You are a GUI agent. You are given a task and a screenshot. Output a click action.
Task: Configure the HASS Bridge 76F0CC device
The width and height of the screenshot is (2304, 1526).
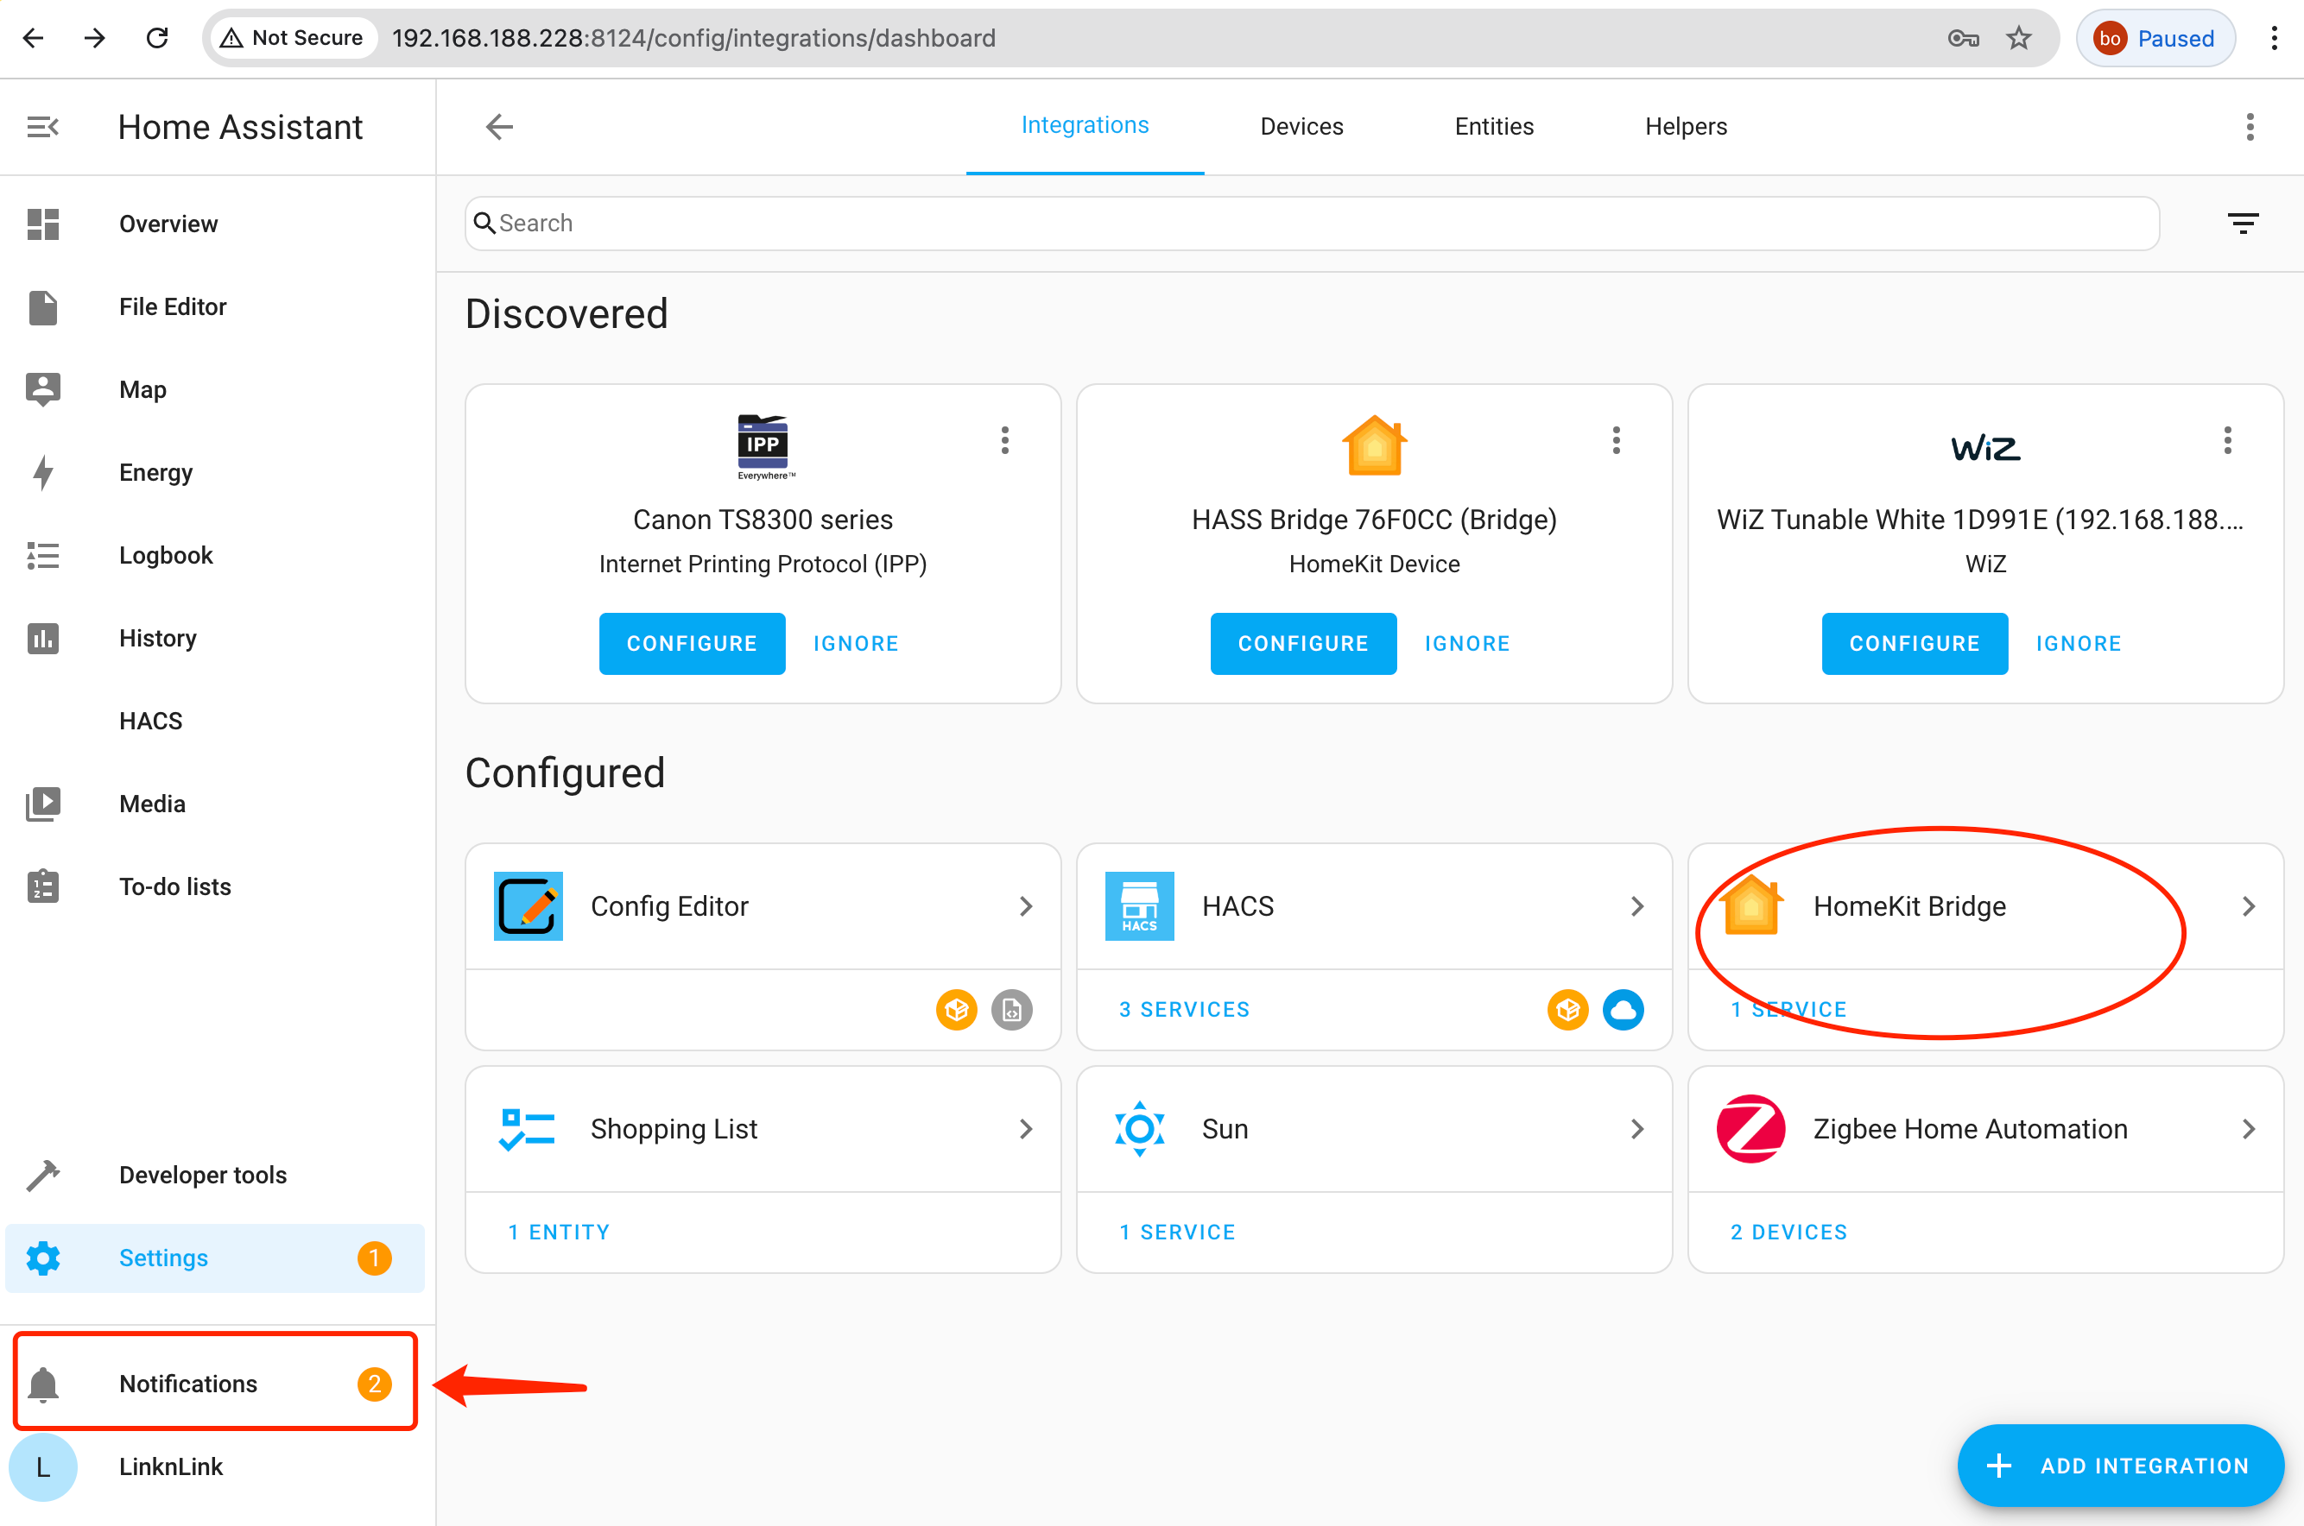1302,643
